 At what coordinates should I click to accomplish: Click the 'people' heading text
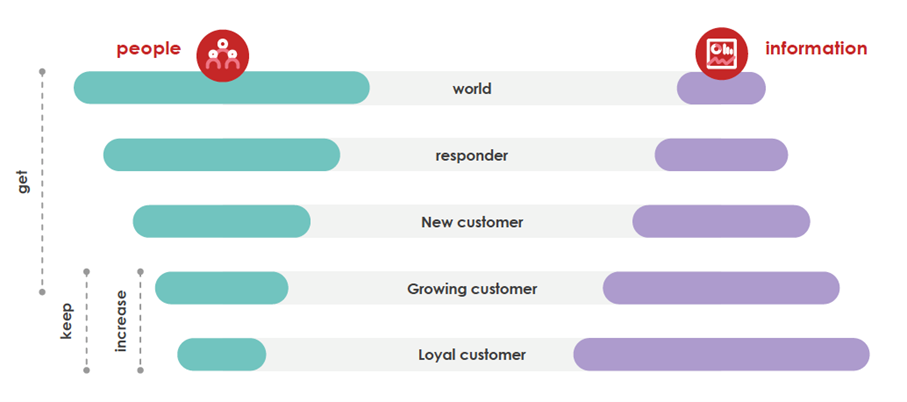(148, 48)
